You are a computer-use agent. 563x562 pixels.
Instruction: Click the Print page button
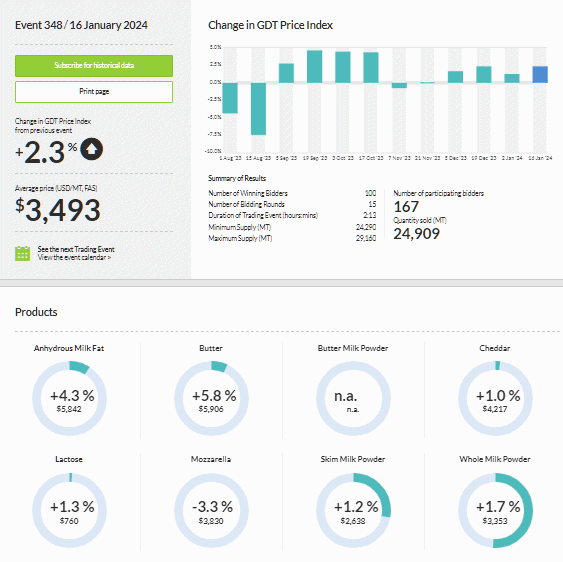pos(94,92)
